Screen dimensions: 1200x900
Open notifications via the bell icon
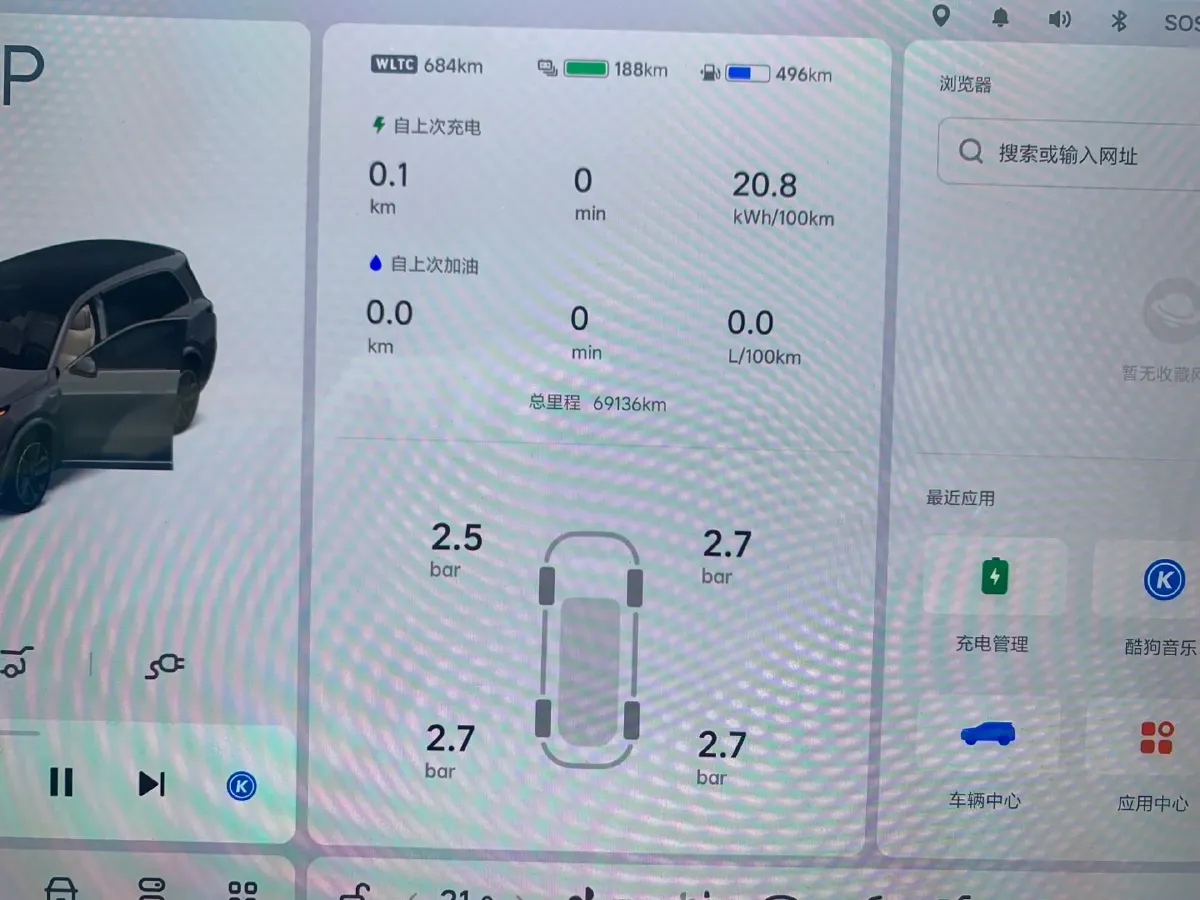coord(1000,18)
